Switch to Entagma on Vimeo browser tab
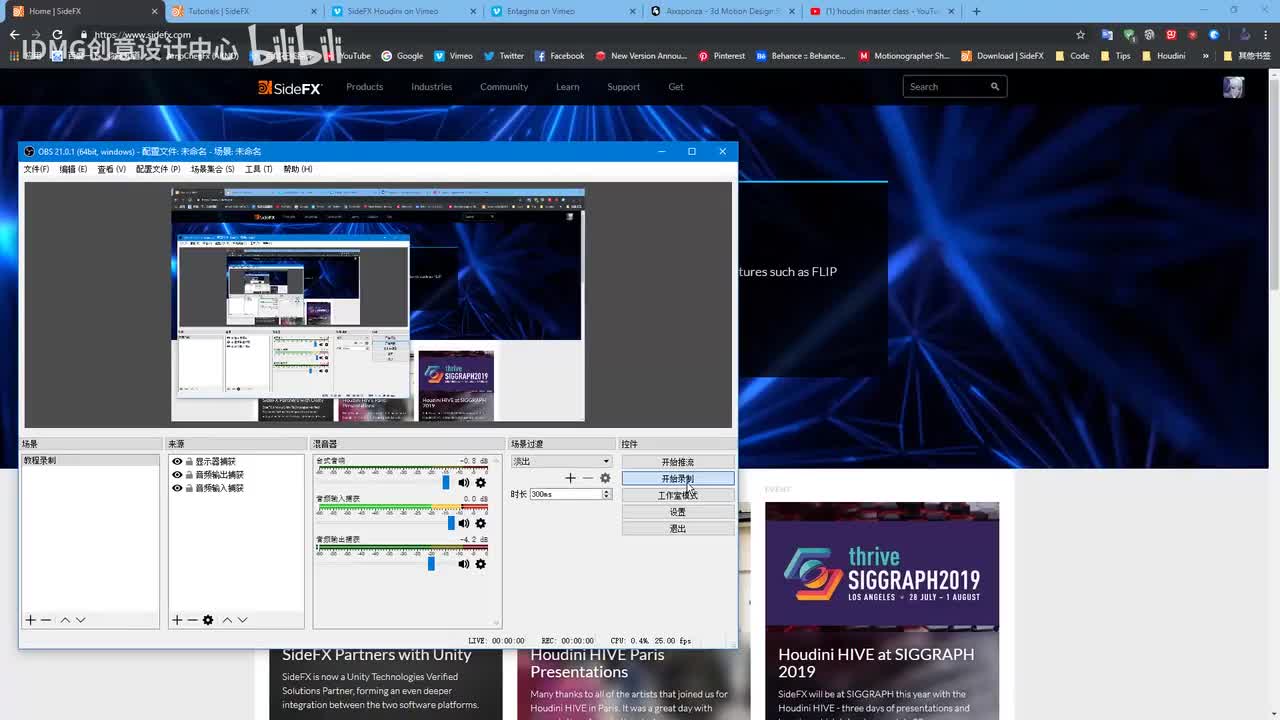 click(561, 11)
